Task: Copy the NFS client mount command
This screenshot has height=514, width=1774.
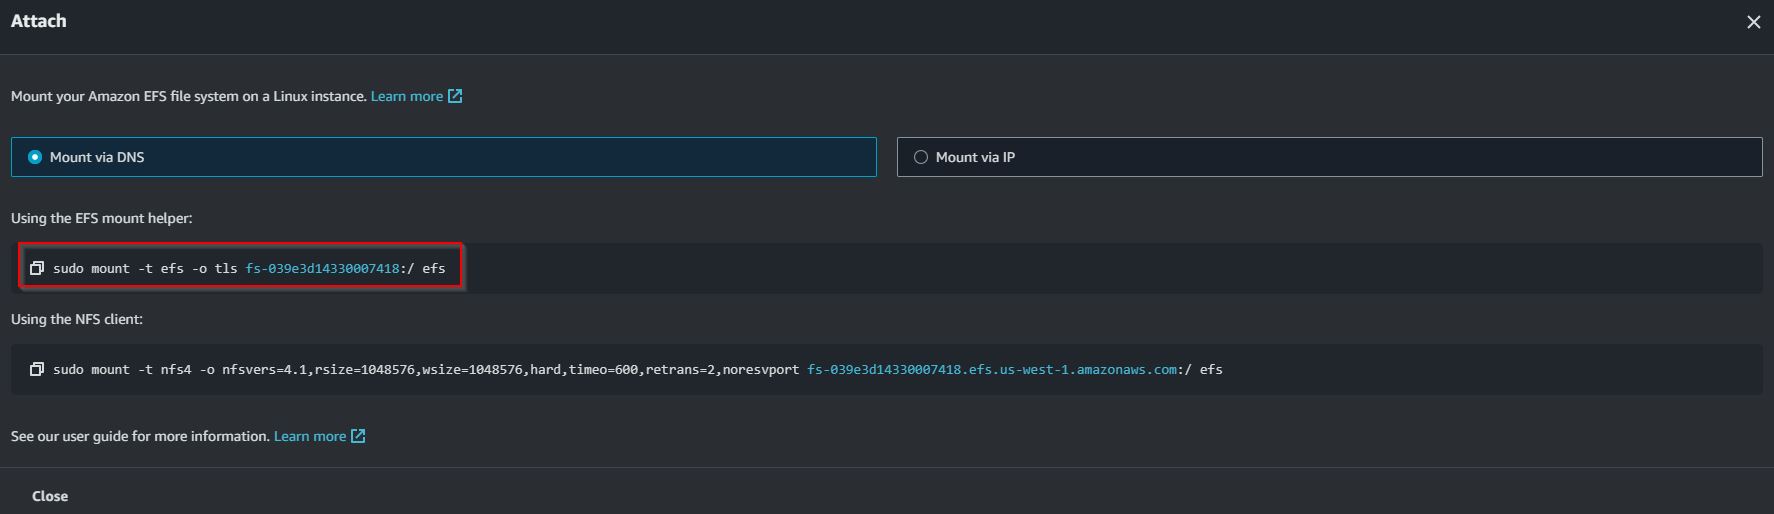Action: [37, 369]
